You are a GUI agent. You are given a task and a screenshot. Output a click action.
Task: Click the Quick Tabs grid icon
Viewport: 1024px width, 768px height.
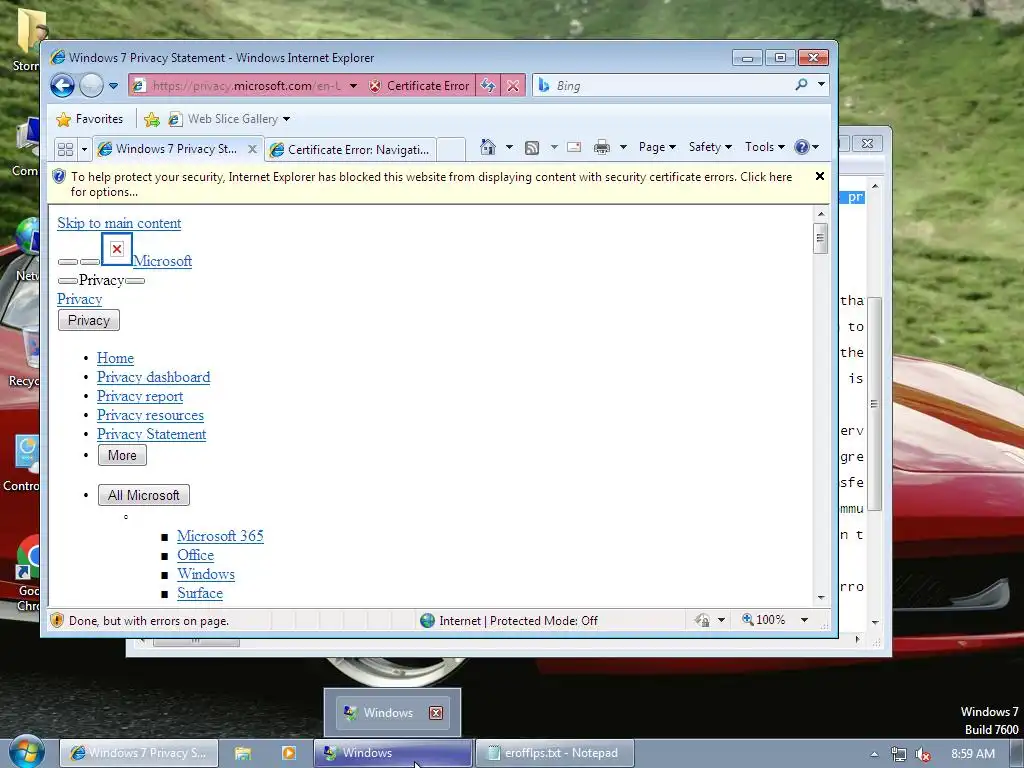(65, 149)
